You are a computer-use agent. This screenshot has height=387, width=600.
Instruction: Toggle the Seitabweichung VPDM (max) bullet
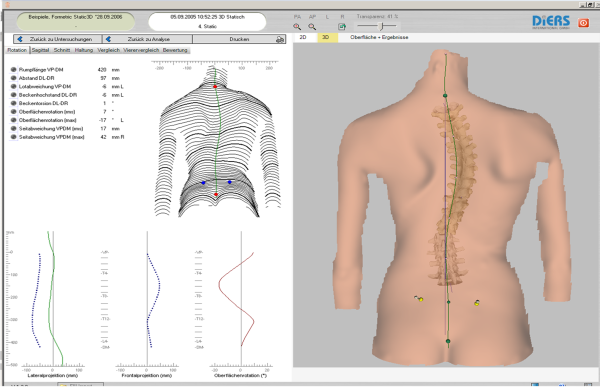[13, 137]
